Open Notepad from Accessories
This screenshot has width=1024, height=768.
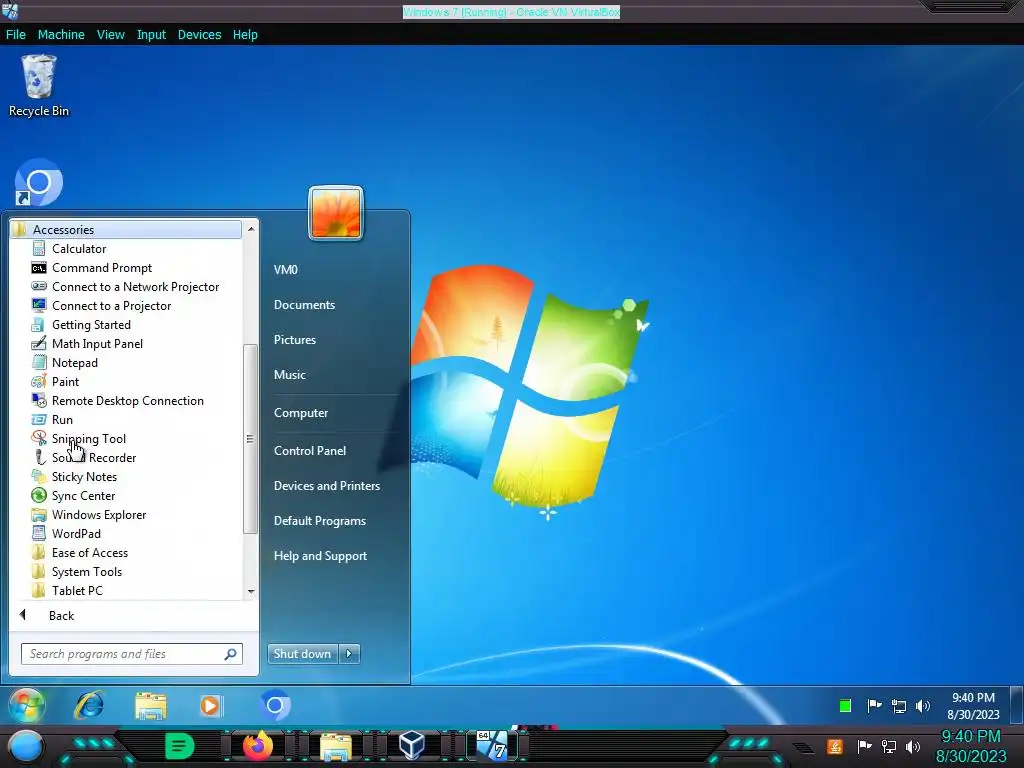click(x=74, y=362)
